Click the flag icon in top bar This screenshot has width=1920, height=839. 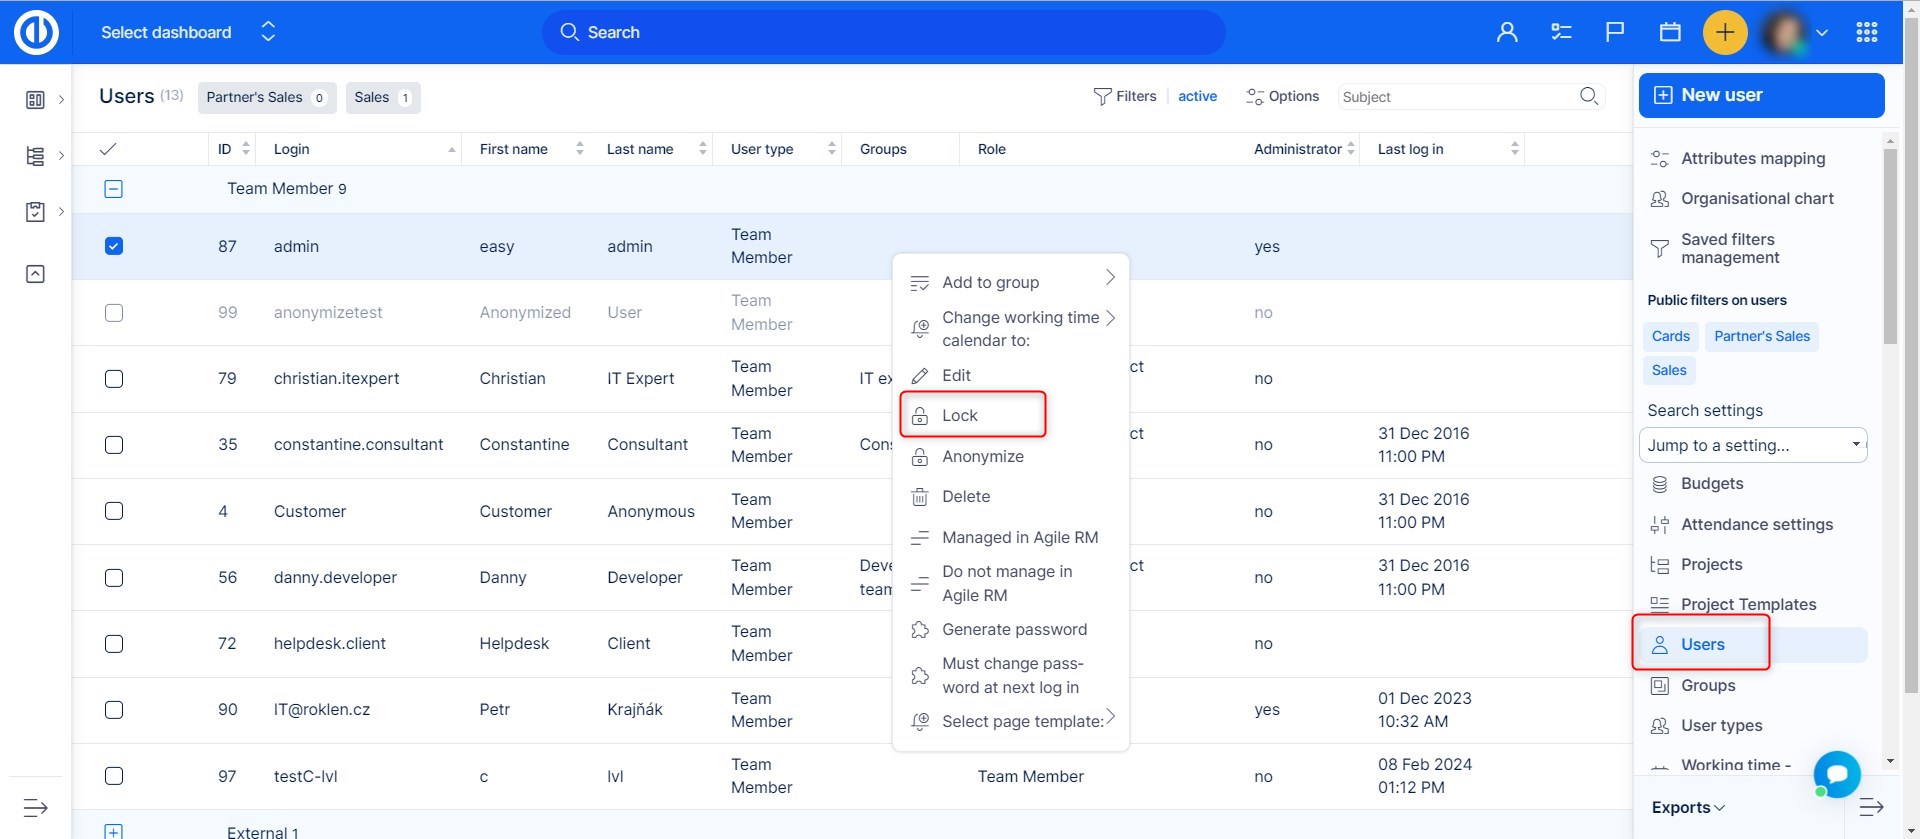point(1614,32)
